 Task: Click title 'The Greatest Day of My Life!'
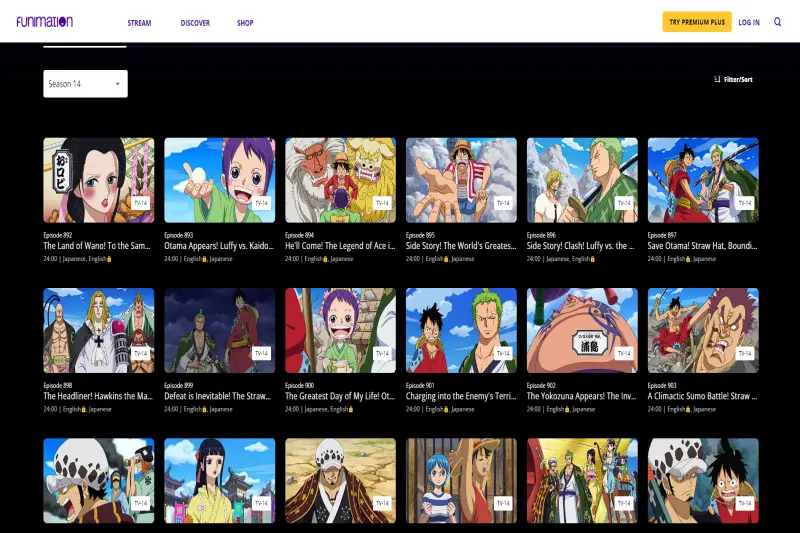tap(340, 396)
